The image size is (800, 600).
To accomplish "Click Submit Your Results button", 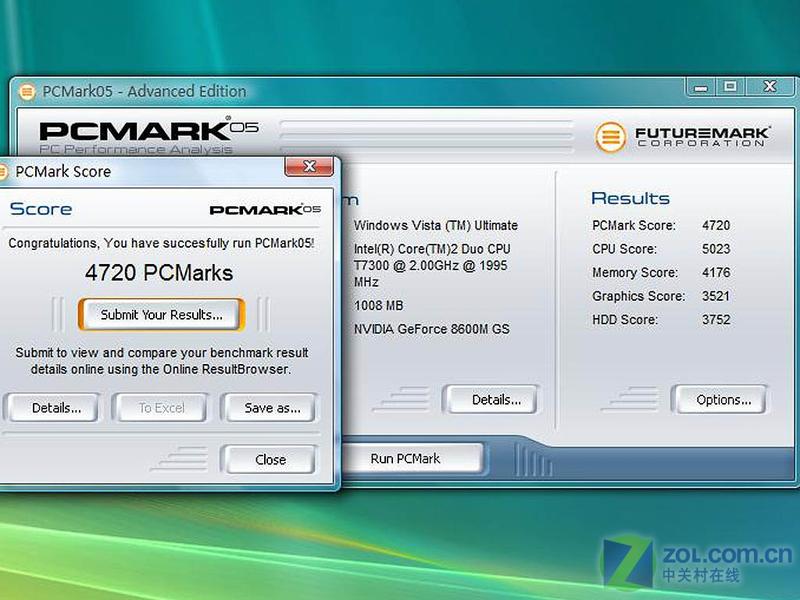I will pos(161,314).
